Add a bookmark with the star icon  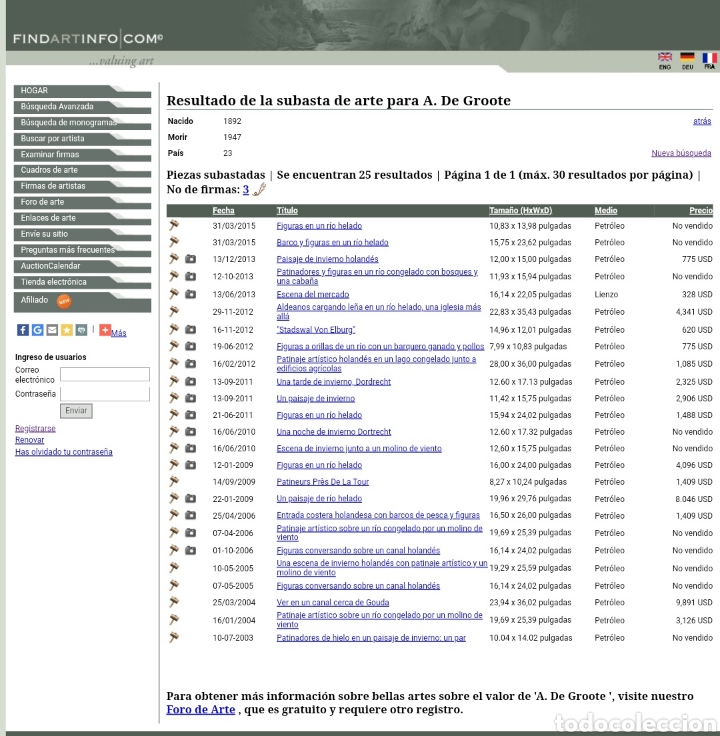67,330
